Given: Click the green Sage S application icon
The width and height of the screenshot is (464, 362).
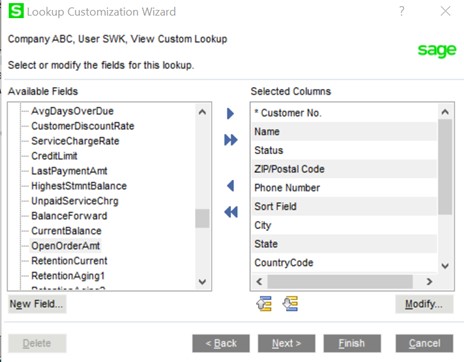Looking at the screenshot, I should click(x=16, y=11).
